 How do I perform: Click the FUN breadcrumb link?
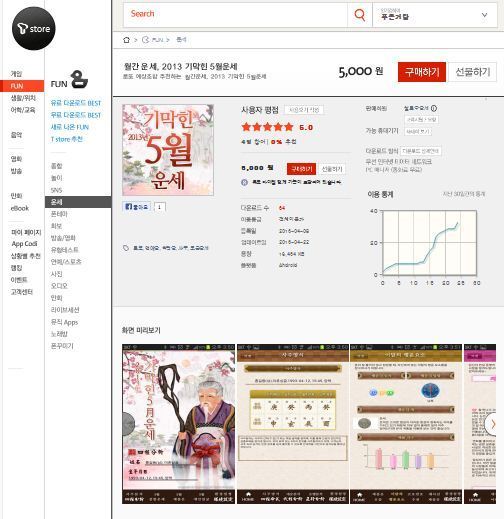pos(154,40)
